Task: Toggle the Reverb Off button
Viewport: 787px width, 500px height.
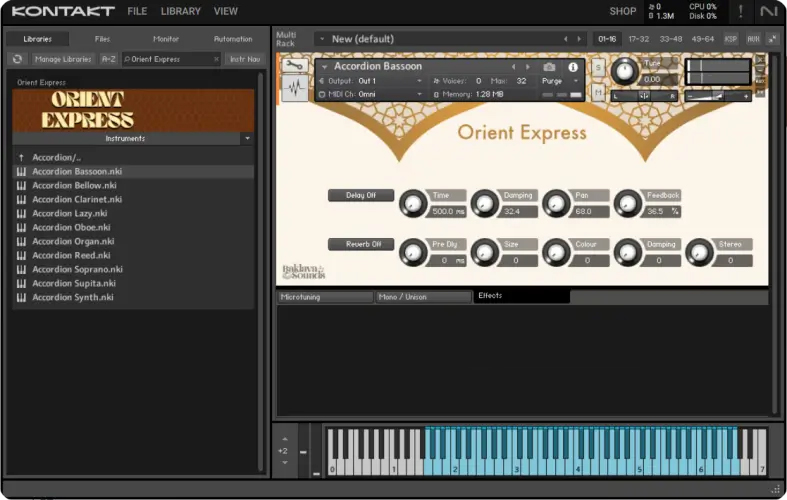Action: (x=361, y=244)
